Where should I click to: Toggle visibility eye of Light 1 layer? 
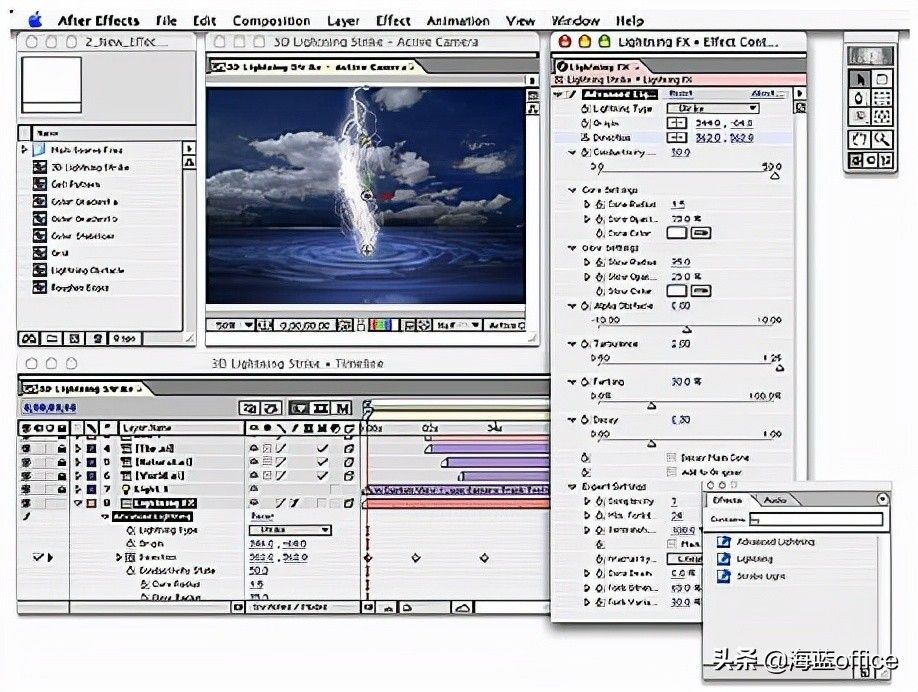point(26,489)
